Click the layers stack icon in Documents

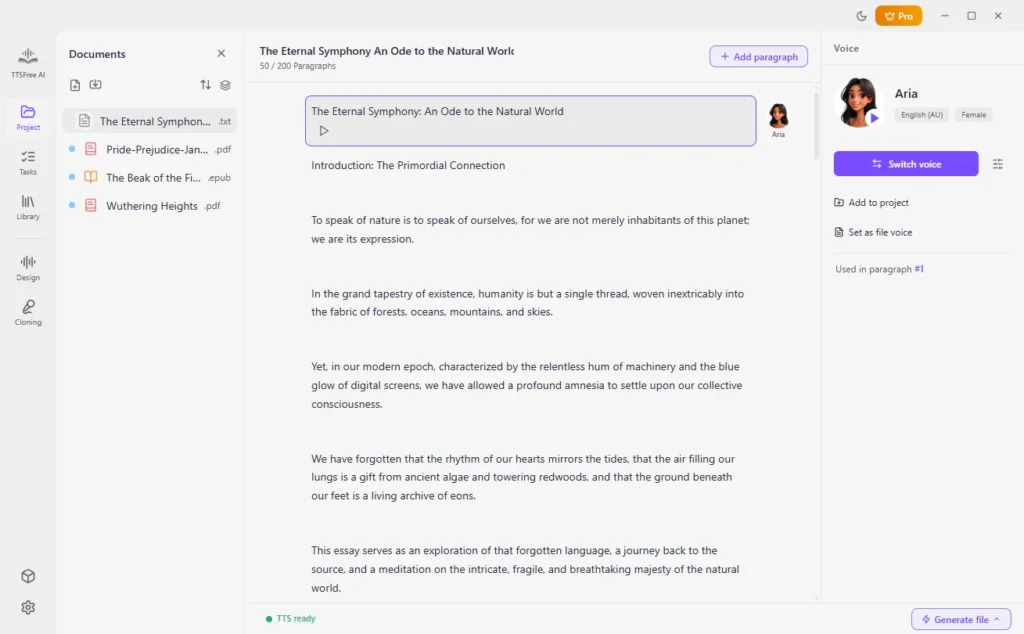click(225, 85)
